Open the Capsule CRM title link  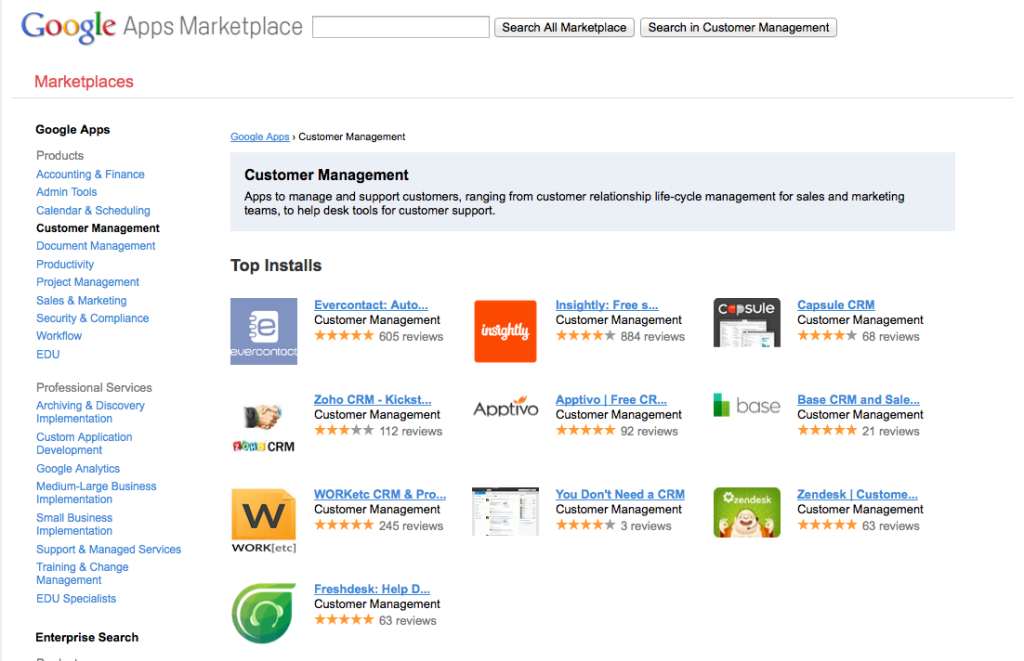(836, 305)
